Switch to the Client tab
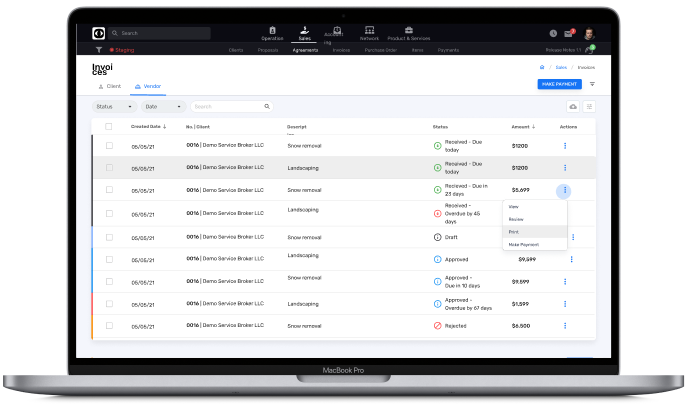 [109, 87]
